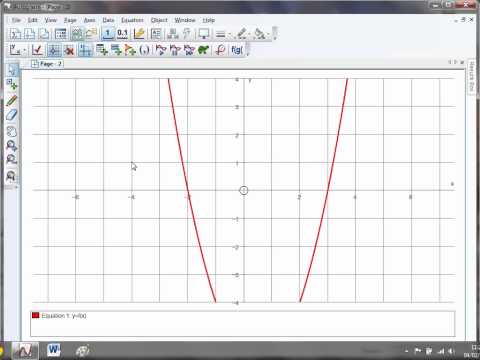
Task: Click the red Equation 1 colour swatch
Action: (35, 315)
